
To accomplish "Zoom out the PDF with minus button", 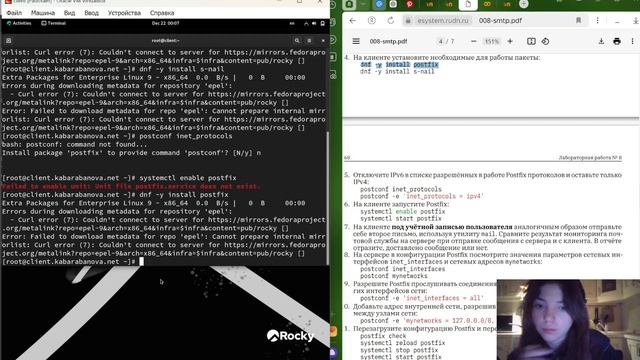I will (473, 41).
